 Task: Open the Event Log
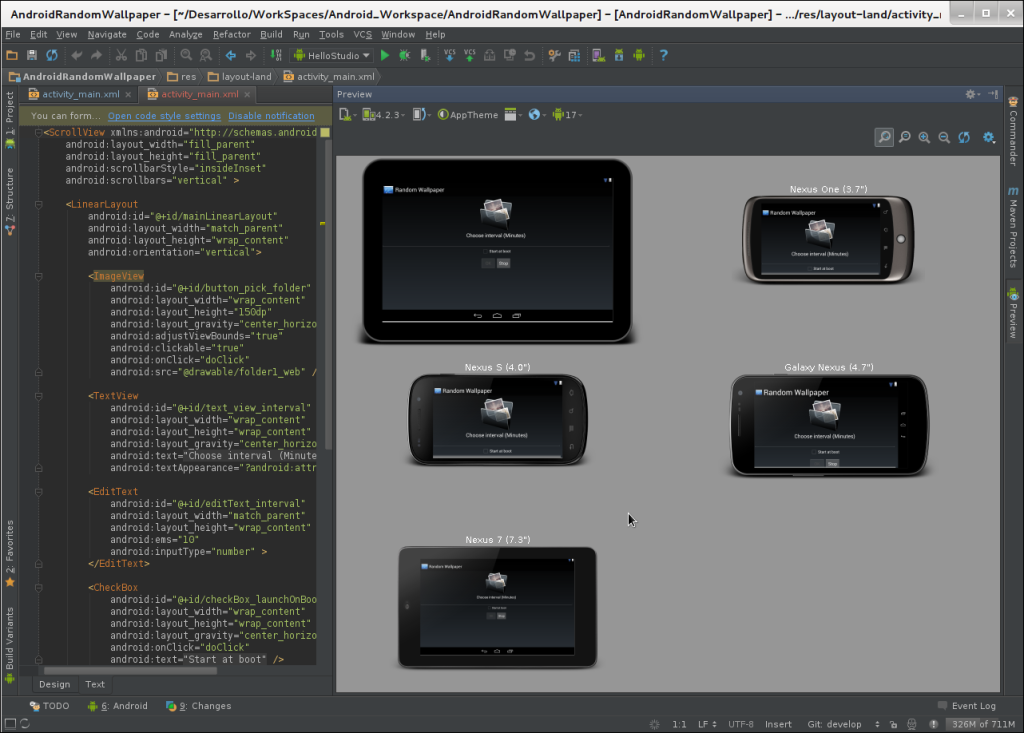[x=967, y=706]
